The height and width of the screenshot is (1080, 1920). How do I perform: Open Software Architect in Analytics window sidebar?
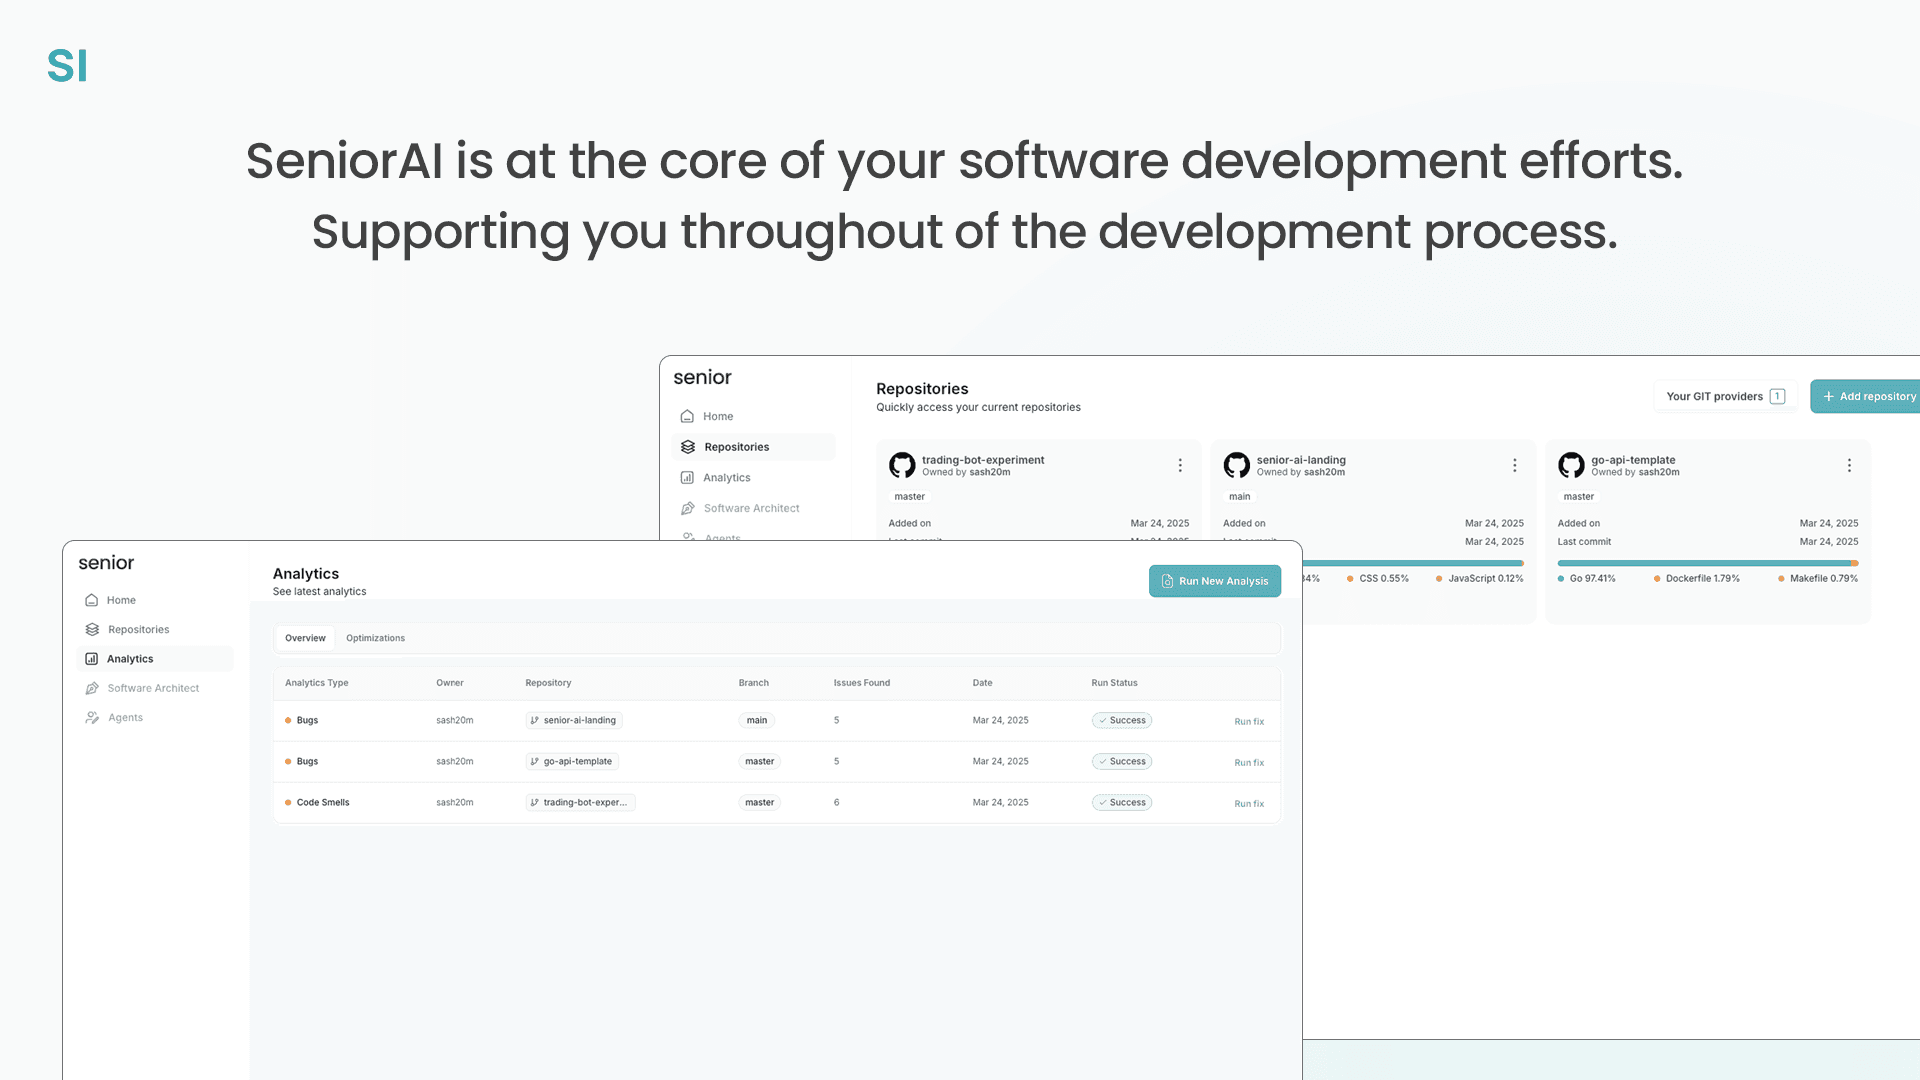(153, 688)
